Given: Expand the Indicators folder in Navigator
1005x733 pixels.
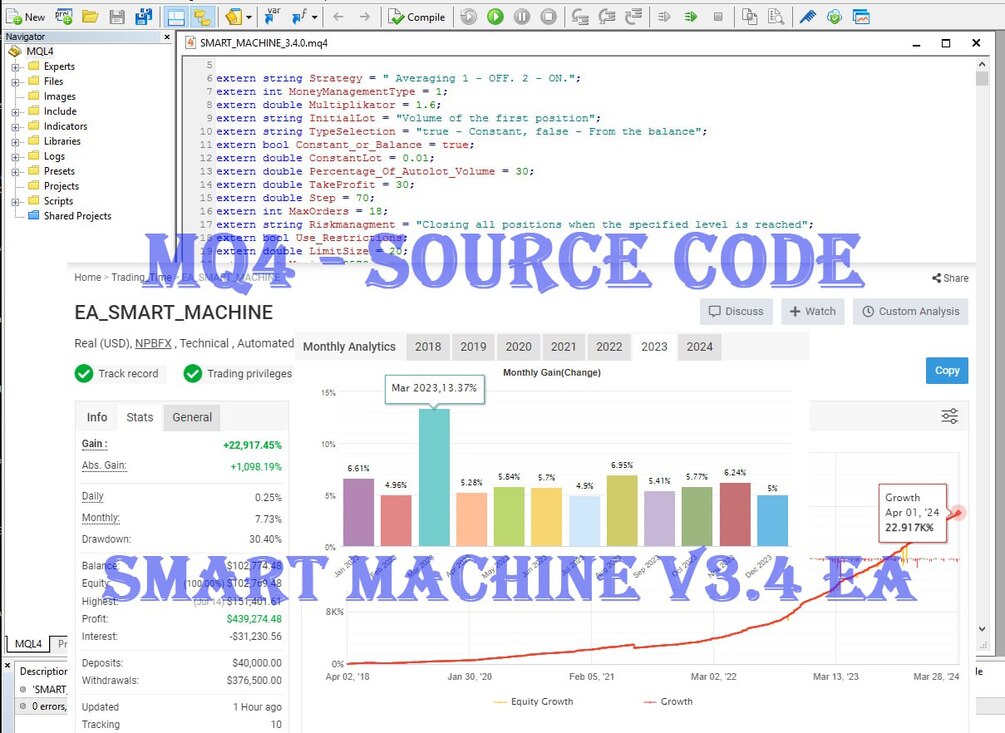Looking at the screenshot, I should [15, 126].
